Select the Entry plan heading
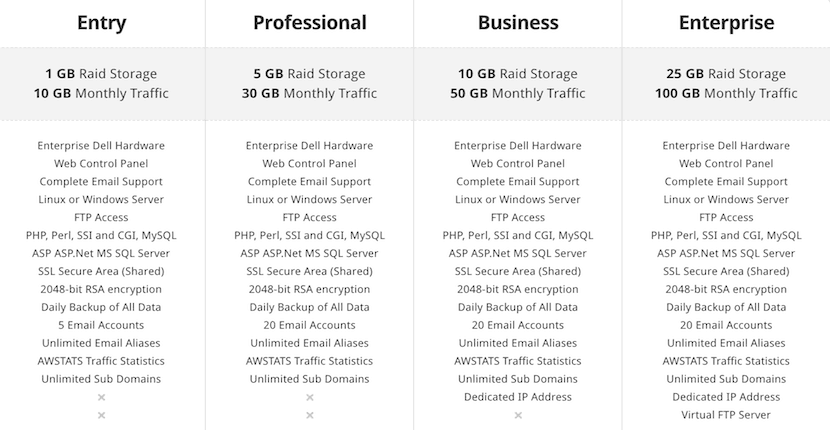Screen dimensions: 830x430 pyautogui.click(x=101, y=23)
